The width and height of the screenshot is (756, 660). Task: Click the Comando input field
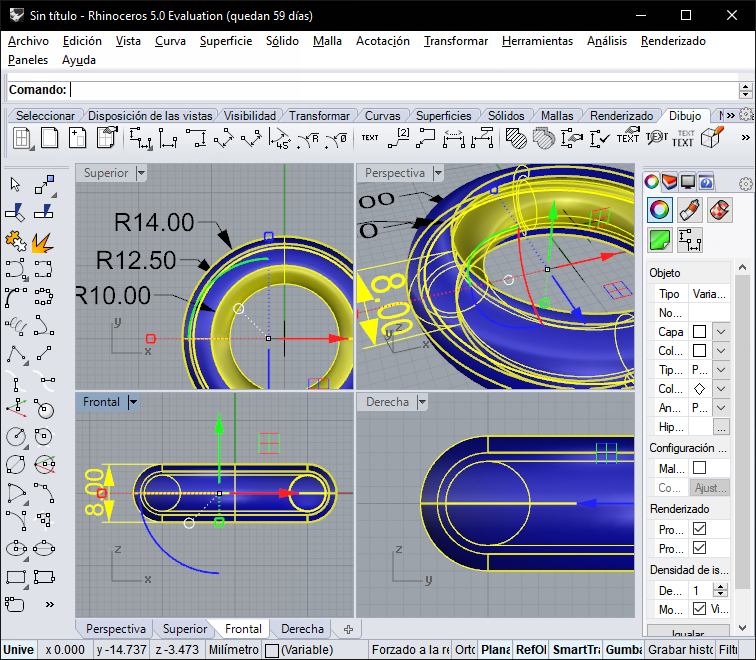pos(400,90)
